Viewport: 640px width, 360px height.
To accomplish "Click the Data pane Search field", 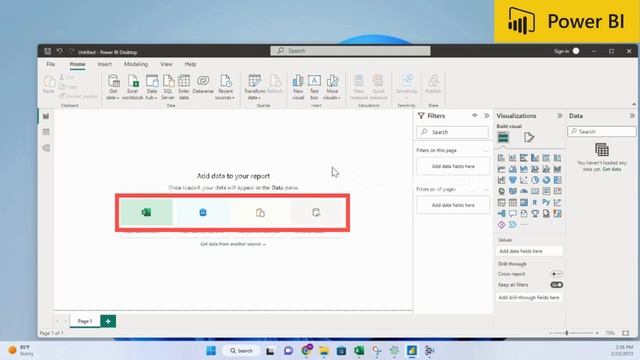I will [602, 131].
